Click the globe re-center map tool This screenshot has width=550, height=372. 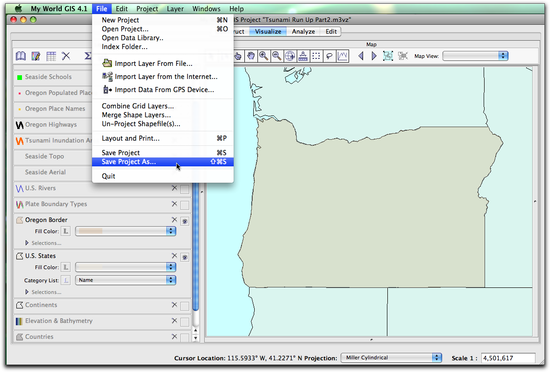pyautogui.click(x=290, y=56)
